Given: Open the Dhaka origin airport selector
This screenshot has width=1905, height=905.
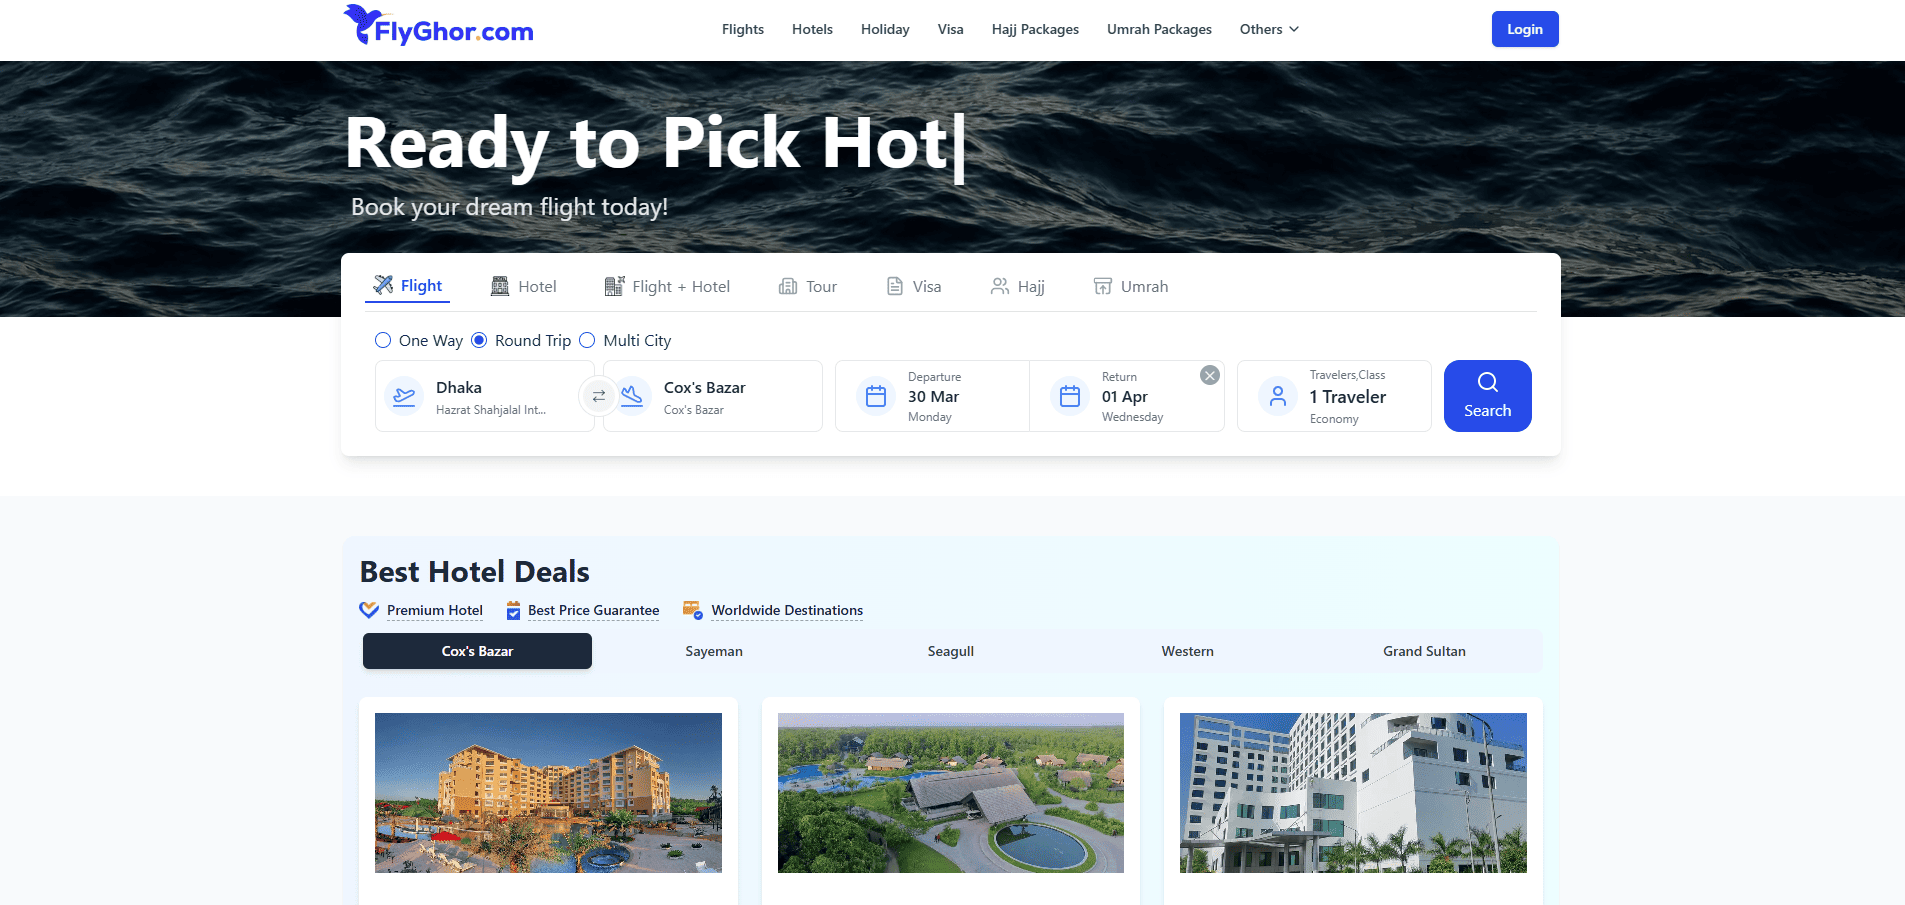Looking at the screenshot, I should tap(485, 396).
